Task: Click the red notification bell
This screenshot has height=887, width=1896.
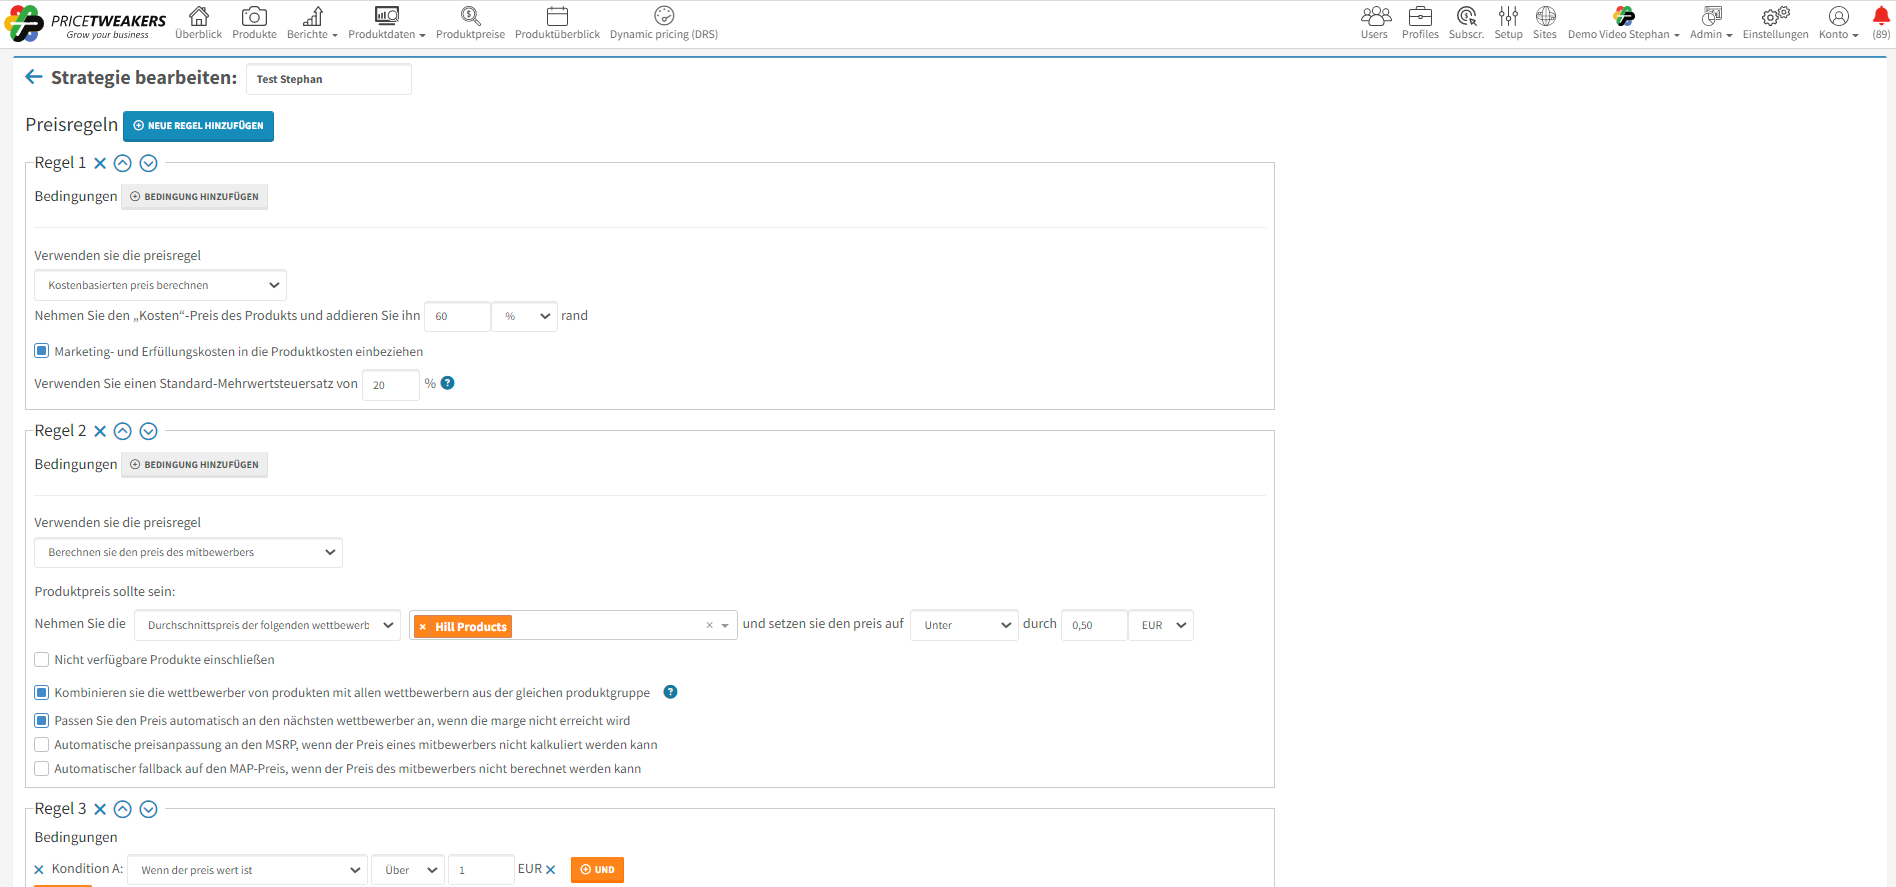Action: [1881, 17]
